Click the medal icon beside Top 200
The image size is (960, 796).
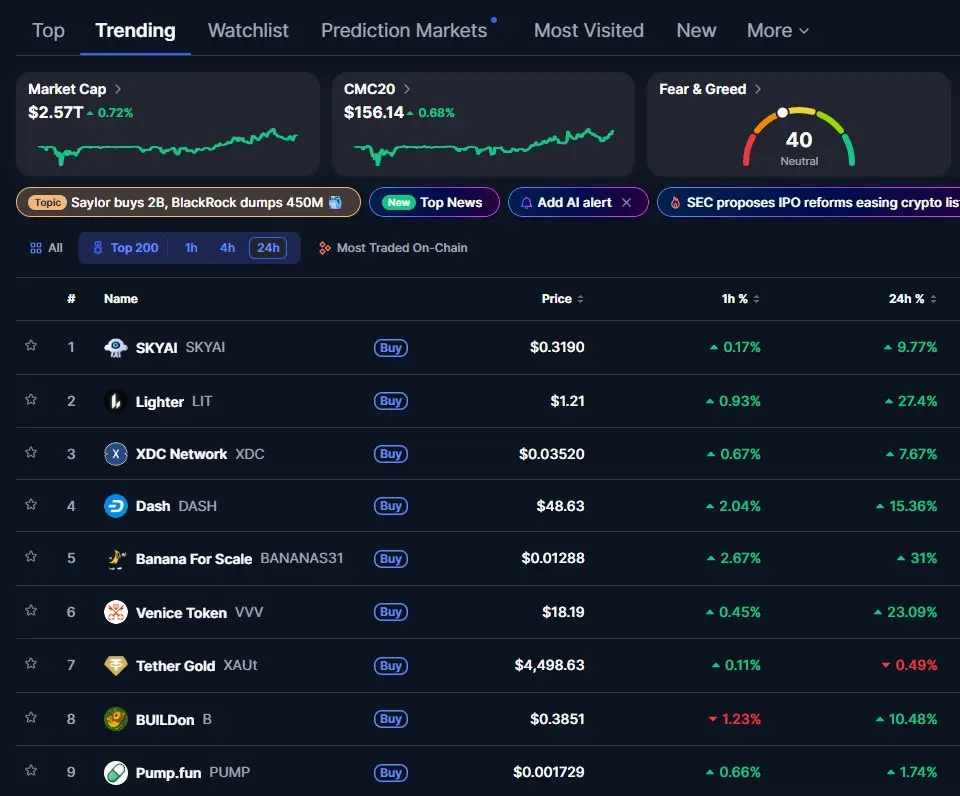point(97,248)
